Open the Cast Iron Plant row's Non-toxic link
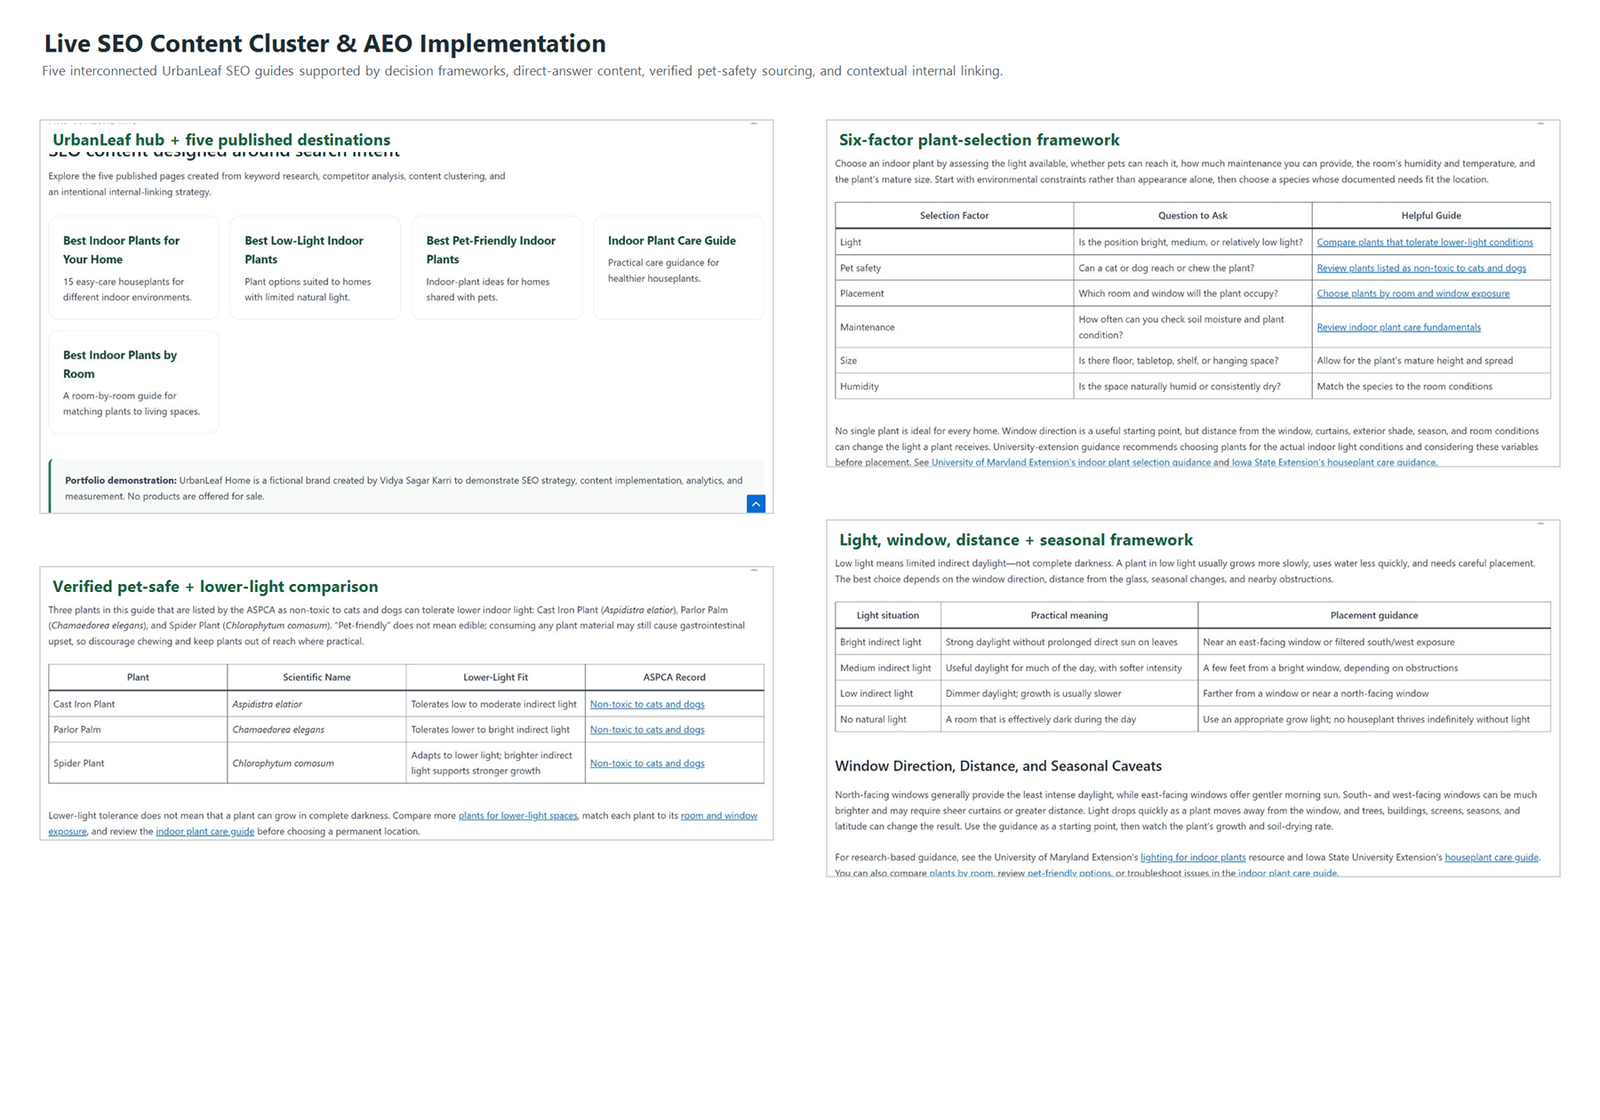This screenshot has height=1120, width=1600. (647, 704)
